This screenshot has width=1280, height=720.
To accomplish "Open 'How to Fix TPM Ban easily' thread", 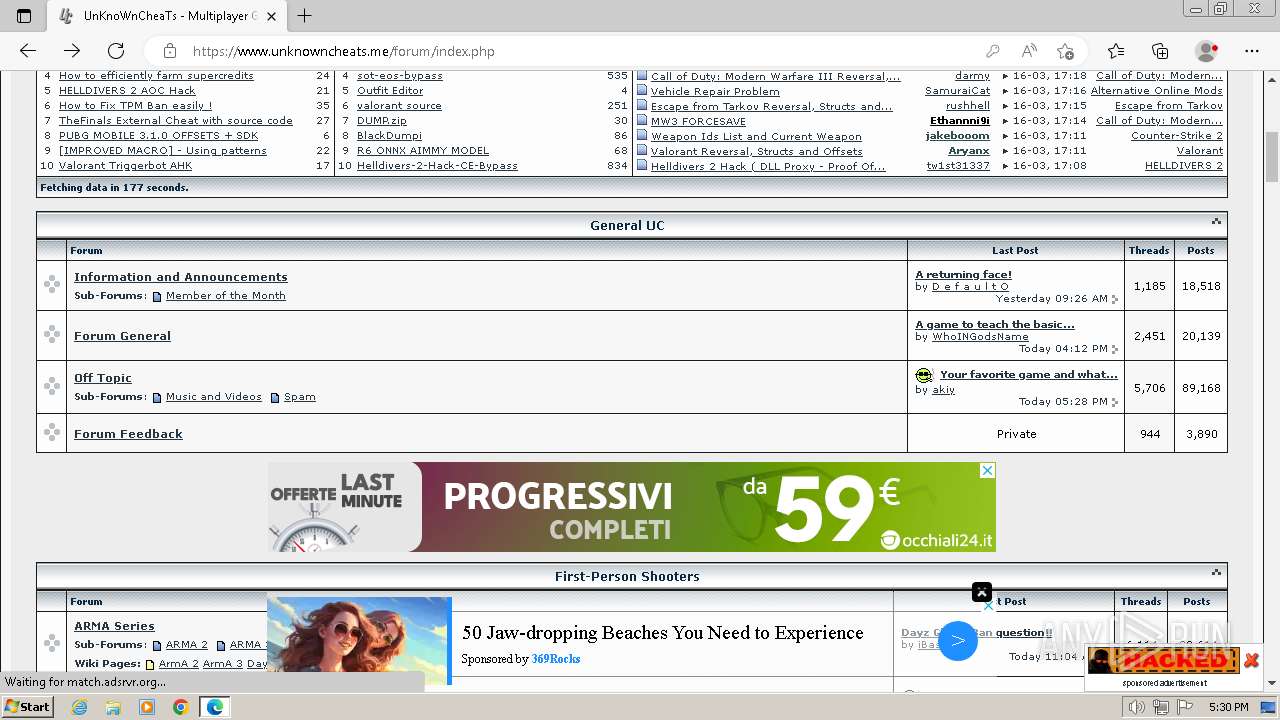I will click(x=135, y=106).
